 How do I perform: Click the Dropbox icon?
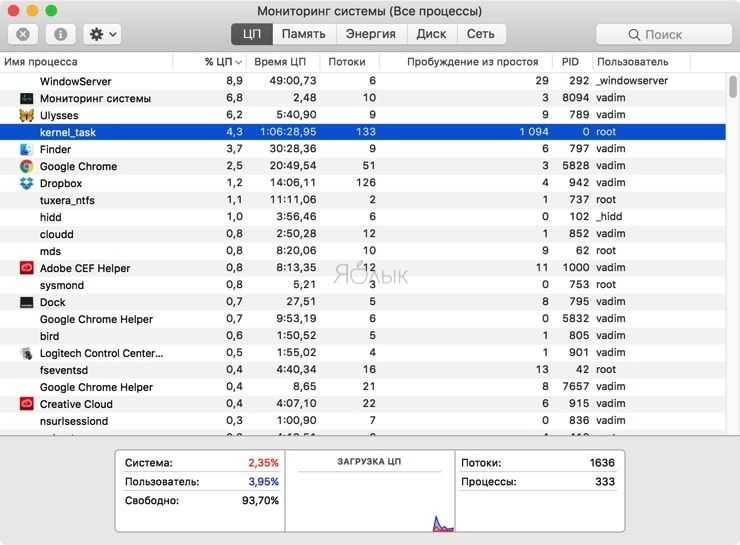(26, 183)
